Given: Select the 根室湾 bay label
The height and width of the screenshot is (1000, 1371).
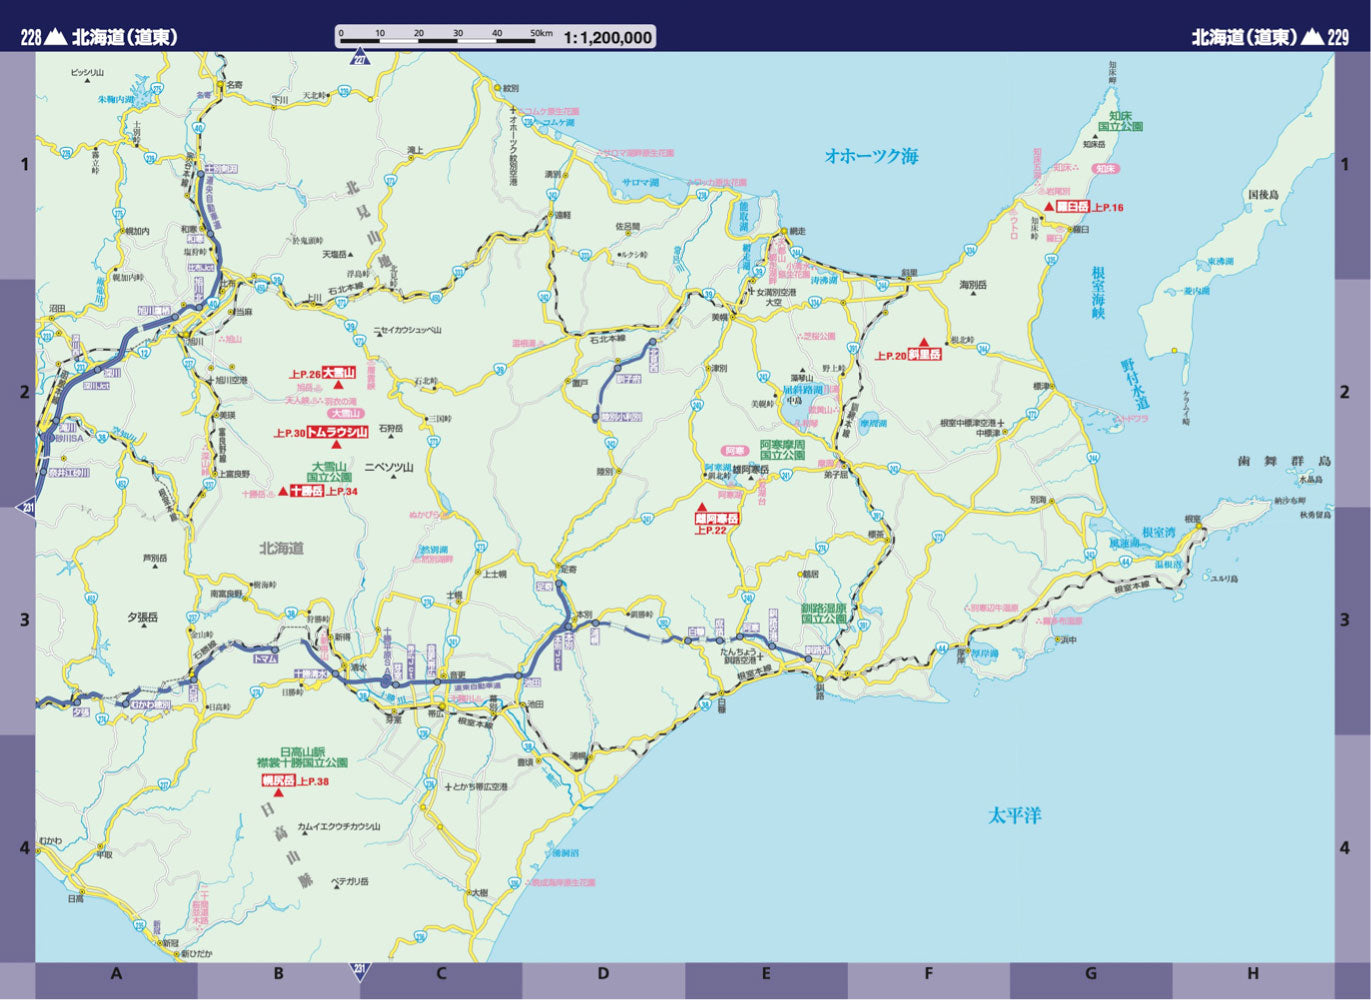Looking at the screenshot, I should (1159, 533).
